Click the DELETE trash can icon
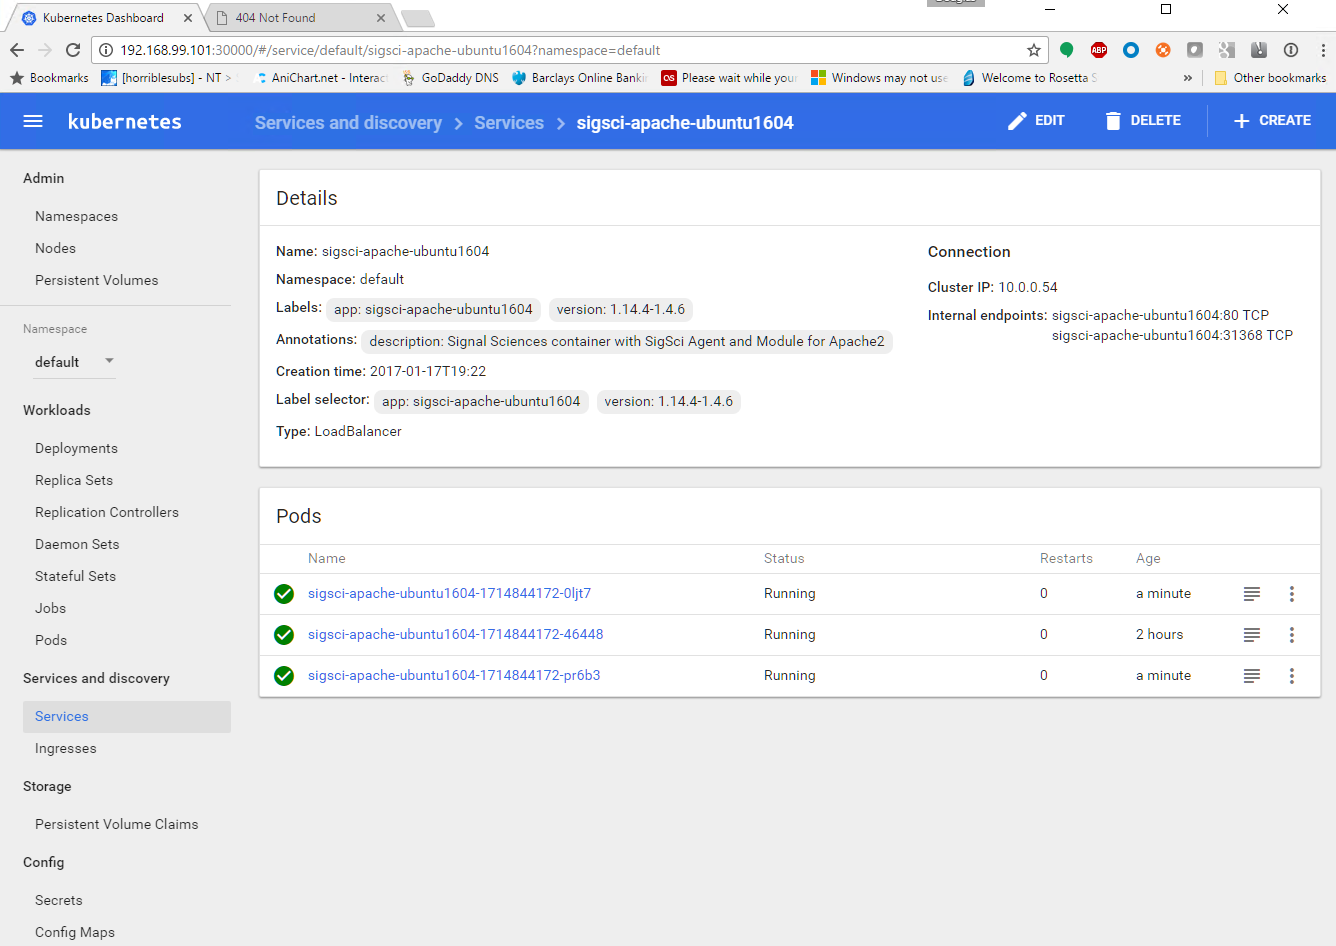The width and height of the screenshot is (1336, 946). tap(1113, 121)
